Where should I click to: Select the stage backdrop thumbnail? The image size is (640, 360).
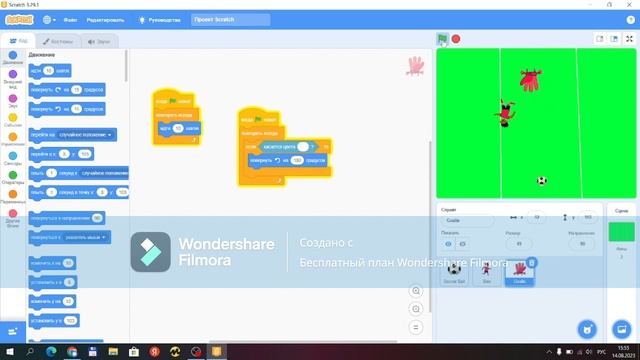pyautogui.click(x=622, y=232)
